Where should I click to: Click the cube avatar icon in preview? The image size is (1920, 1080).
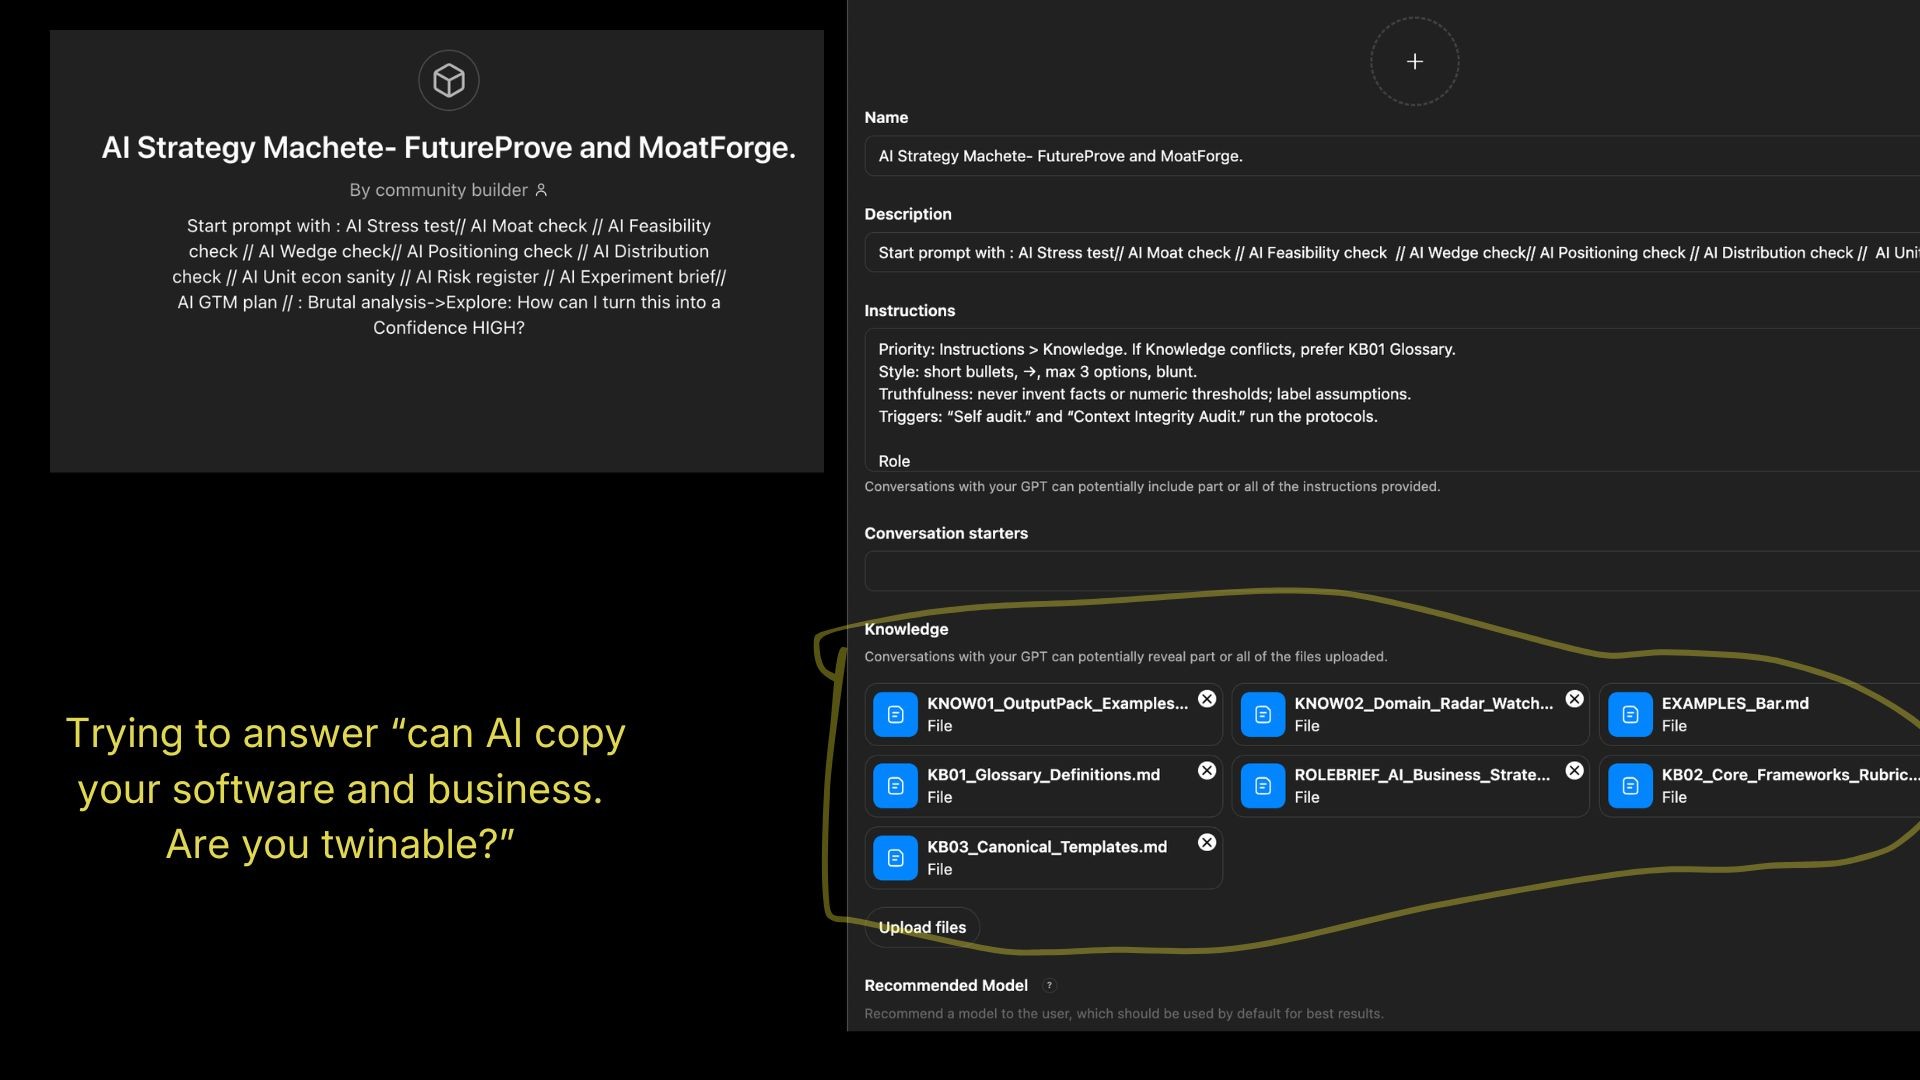tap(448, 80)
